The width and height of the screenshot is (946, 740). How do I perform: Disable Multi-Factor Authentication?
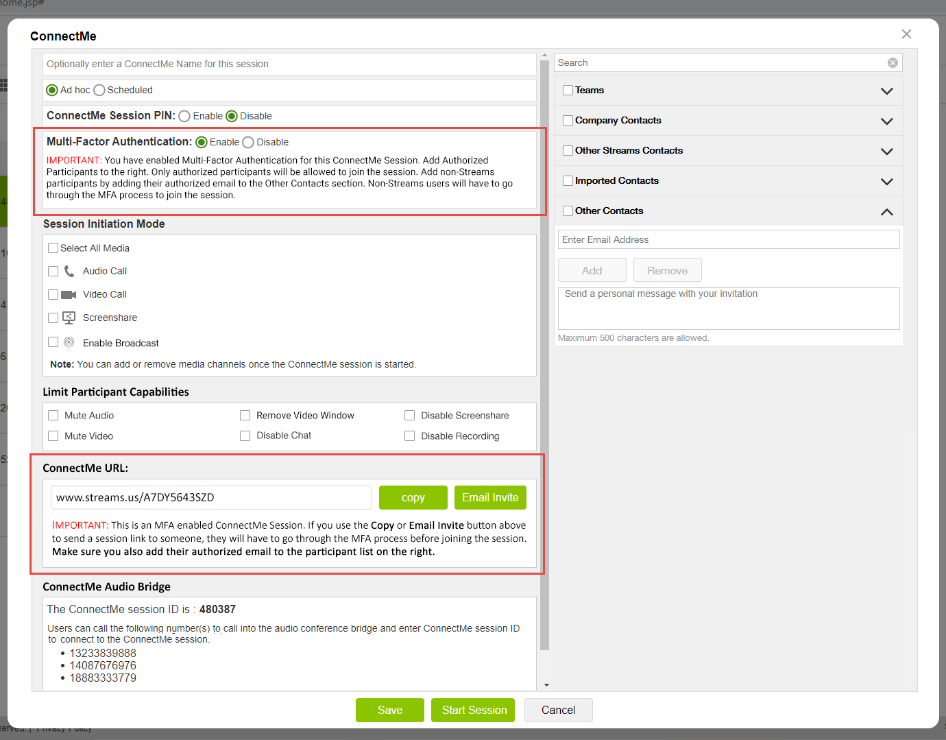pyautogui.click(x=248, y=142)
